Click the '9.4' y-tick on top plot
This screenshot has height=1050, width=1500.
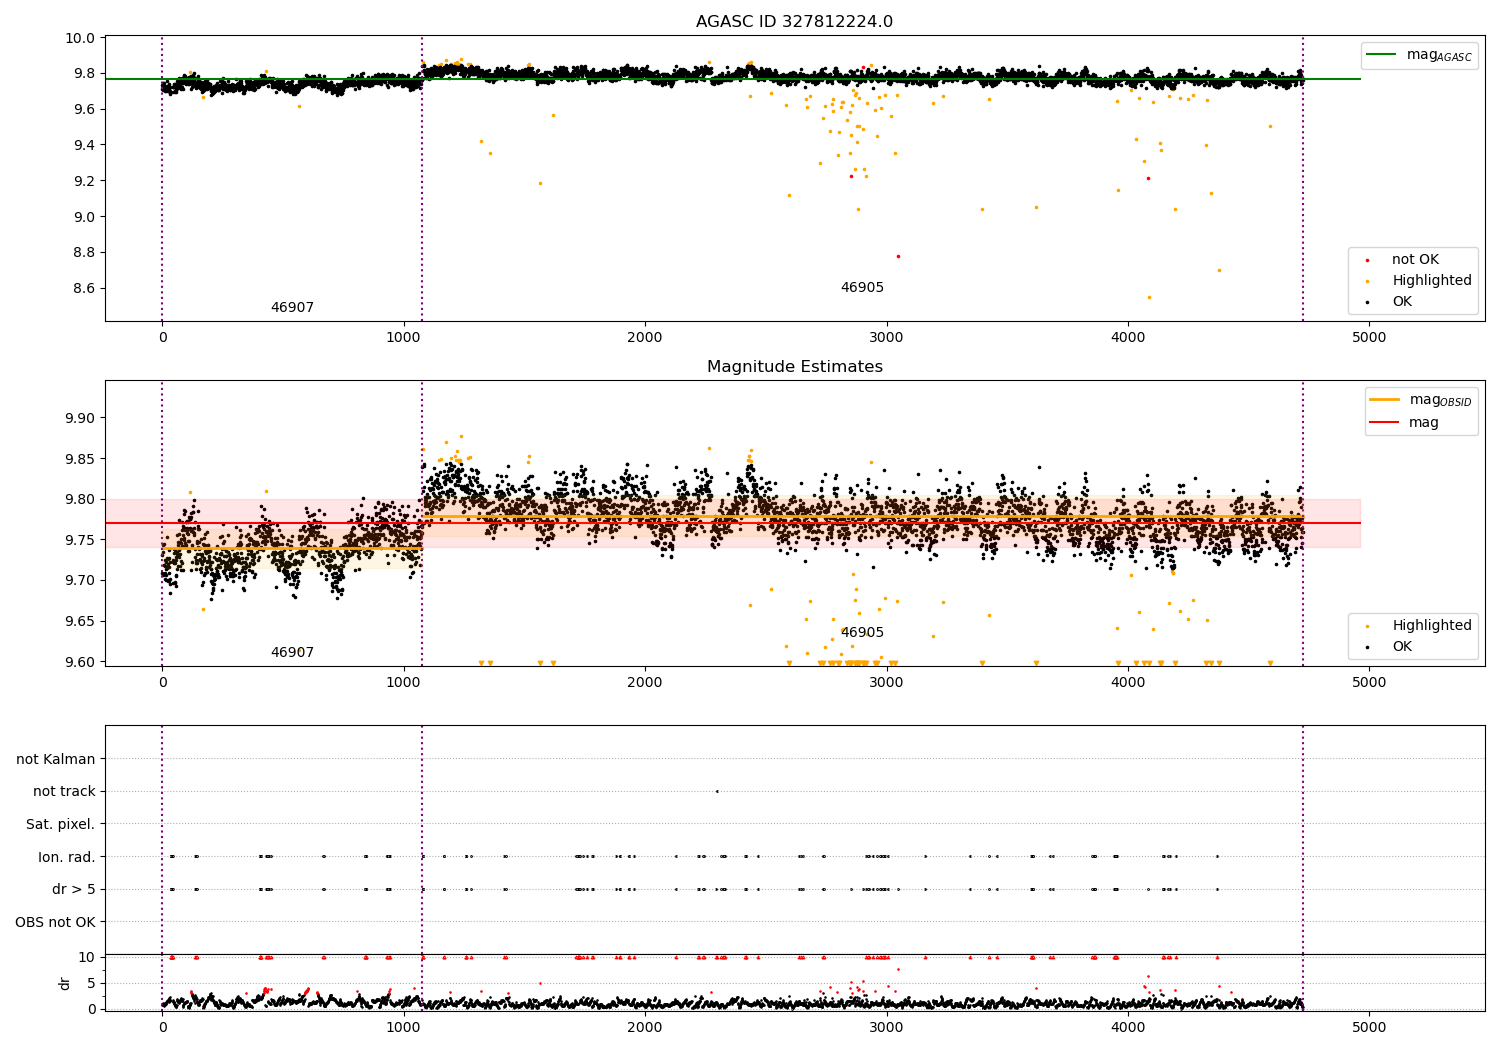point(86,145)
